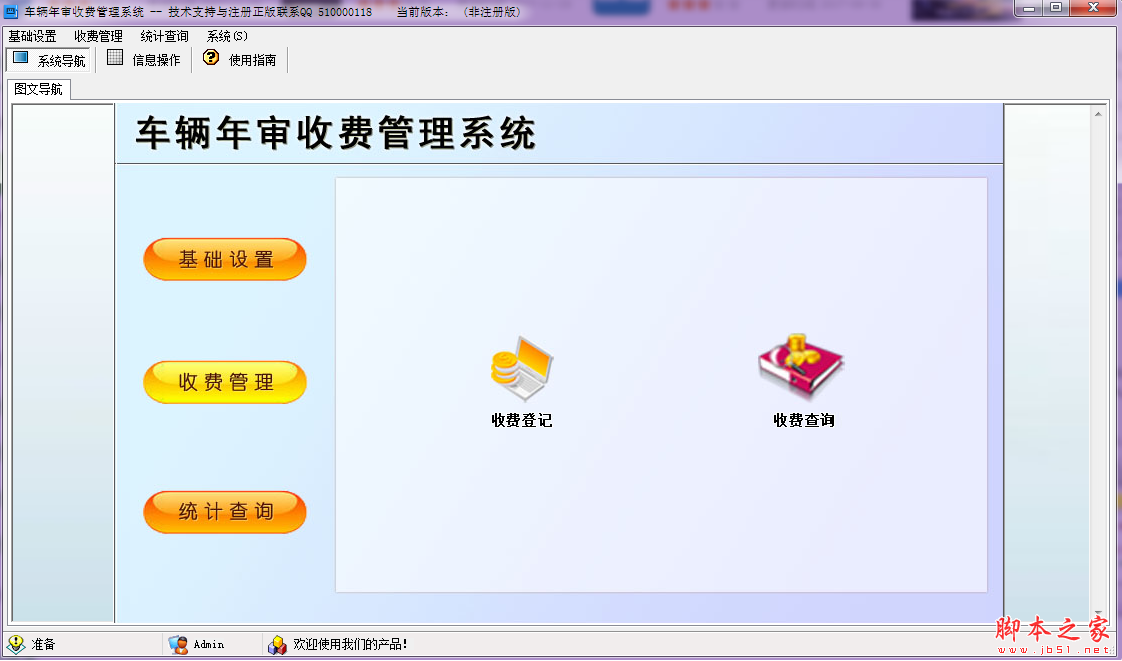Open the 收费查询 (fee inquiry) icon
Image resolution: width=1122 pixels, height=661 pixels.
[x=800, y=365]
